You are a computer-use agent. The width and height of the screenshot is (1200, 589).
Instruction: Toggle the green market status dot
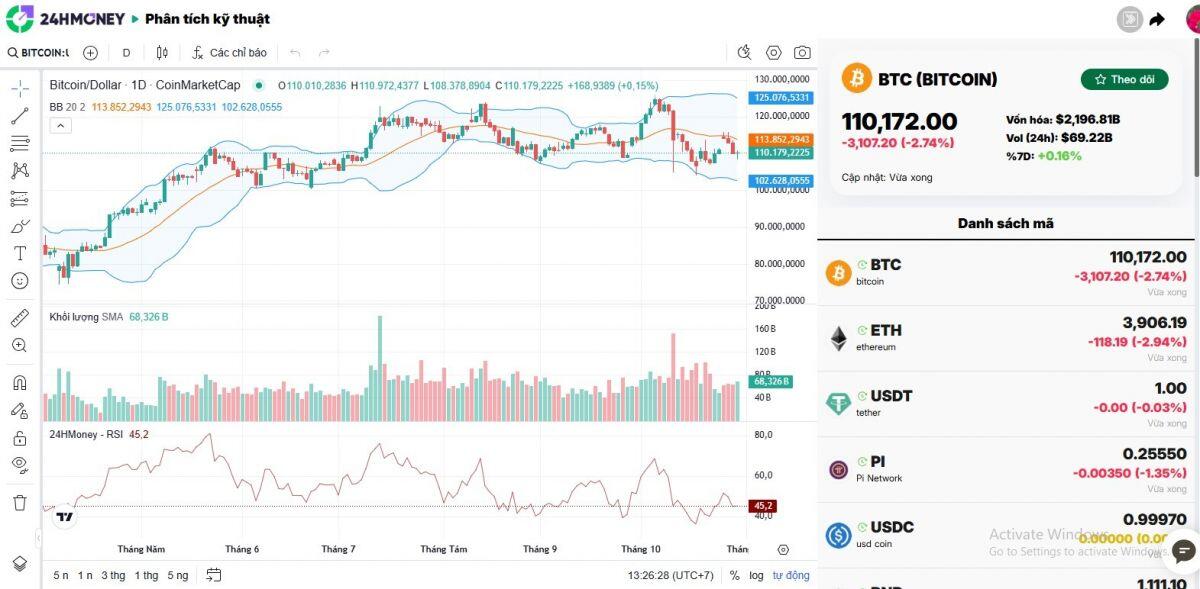coord(259,85)
